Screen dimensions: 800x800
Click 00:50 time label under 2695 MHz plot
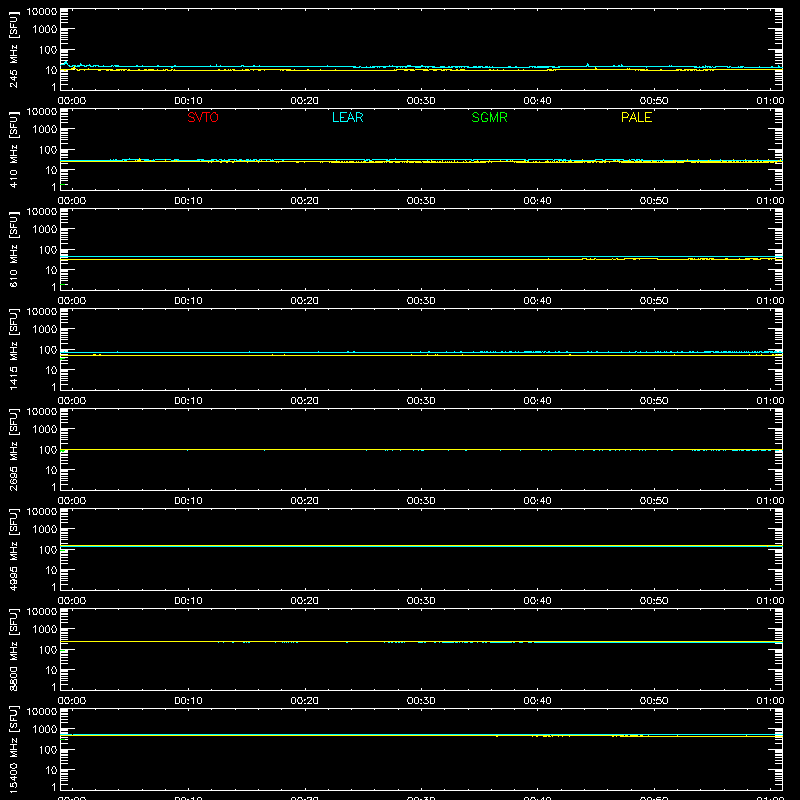coord(654,501)
